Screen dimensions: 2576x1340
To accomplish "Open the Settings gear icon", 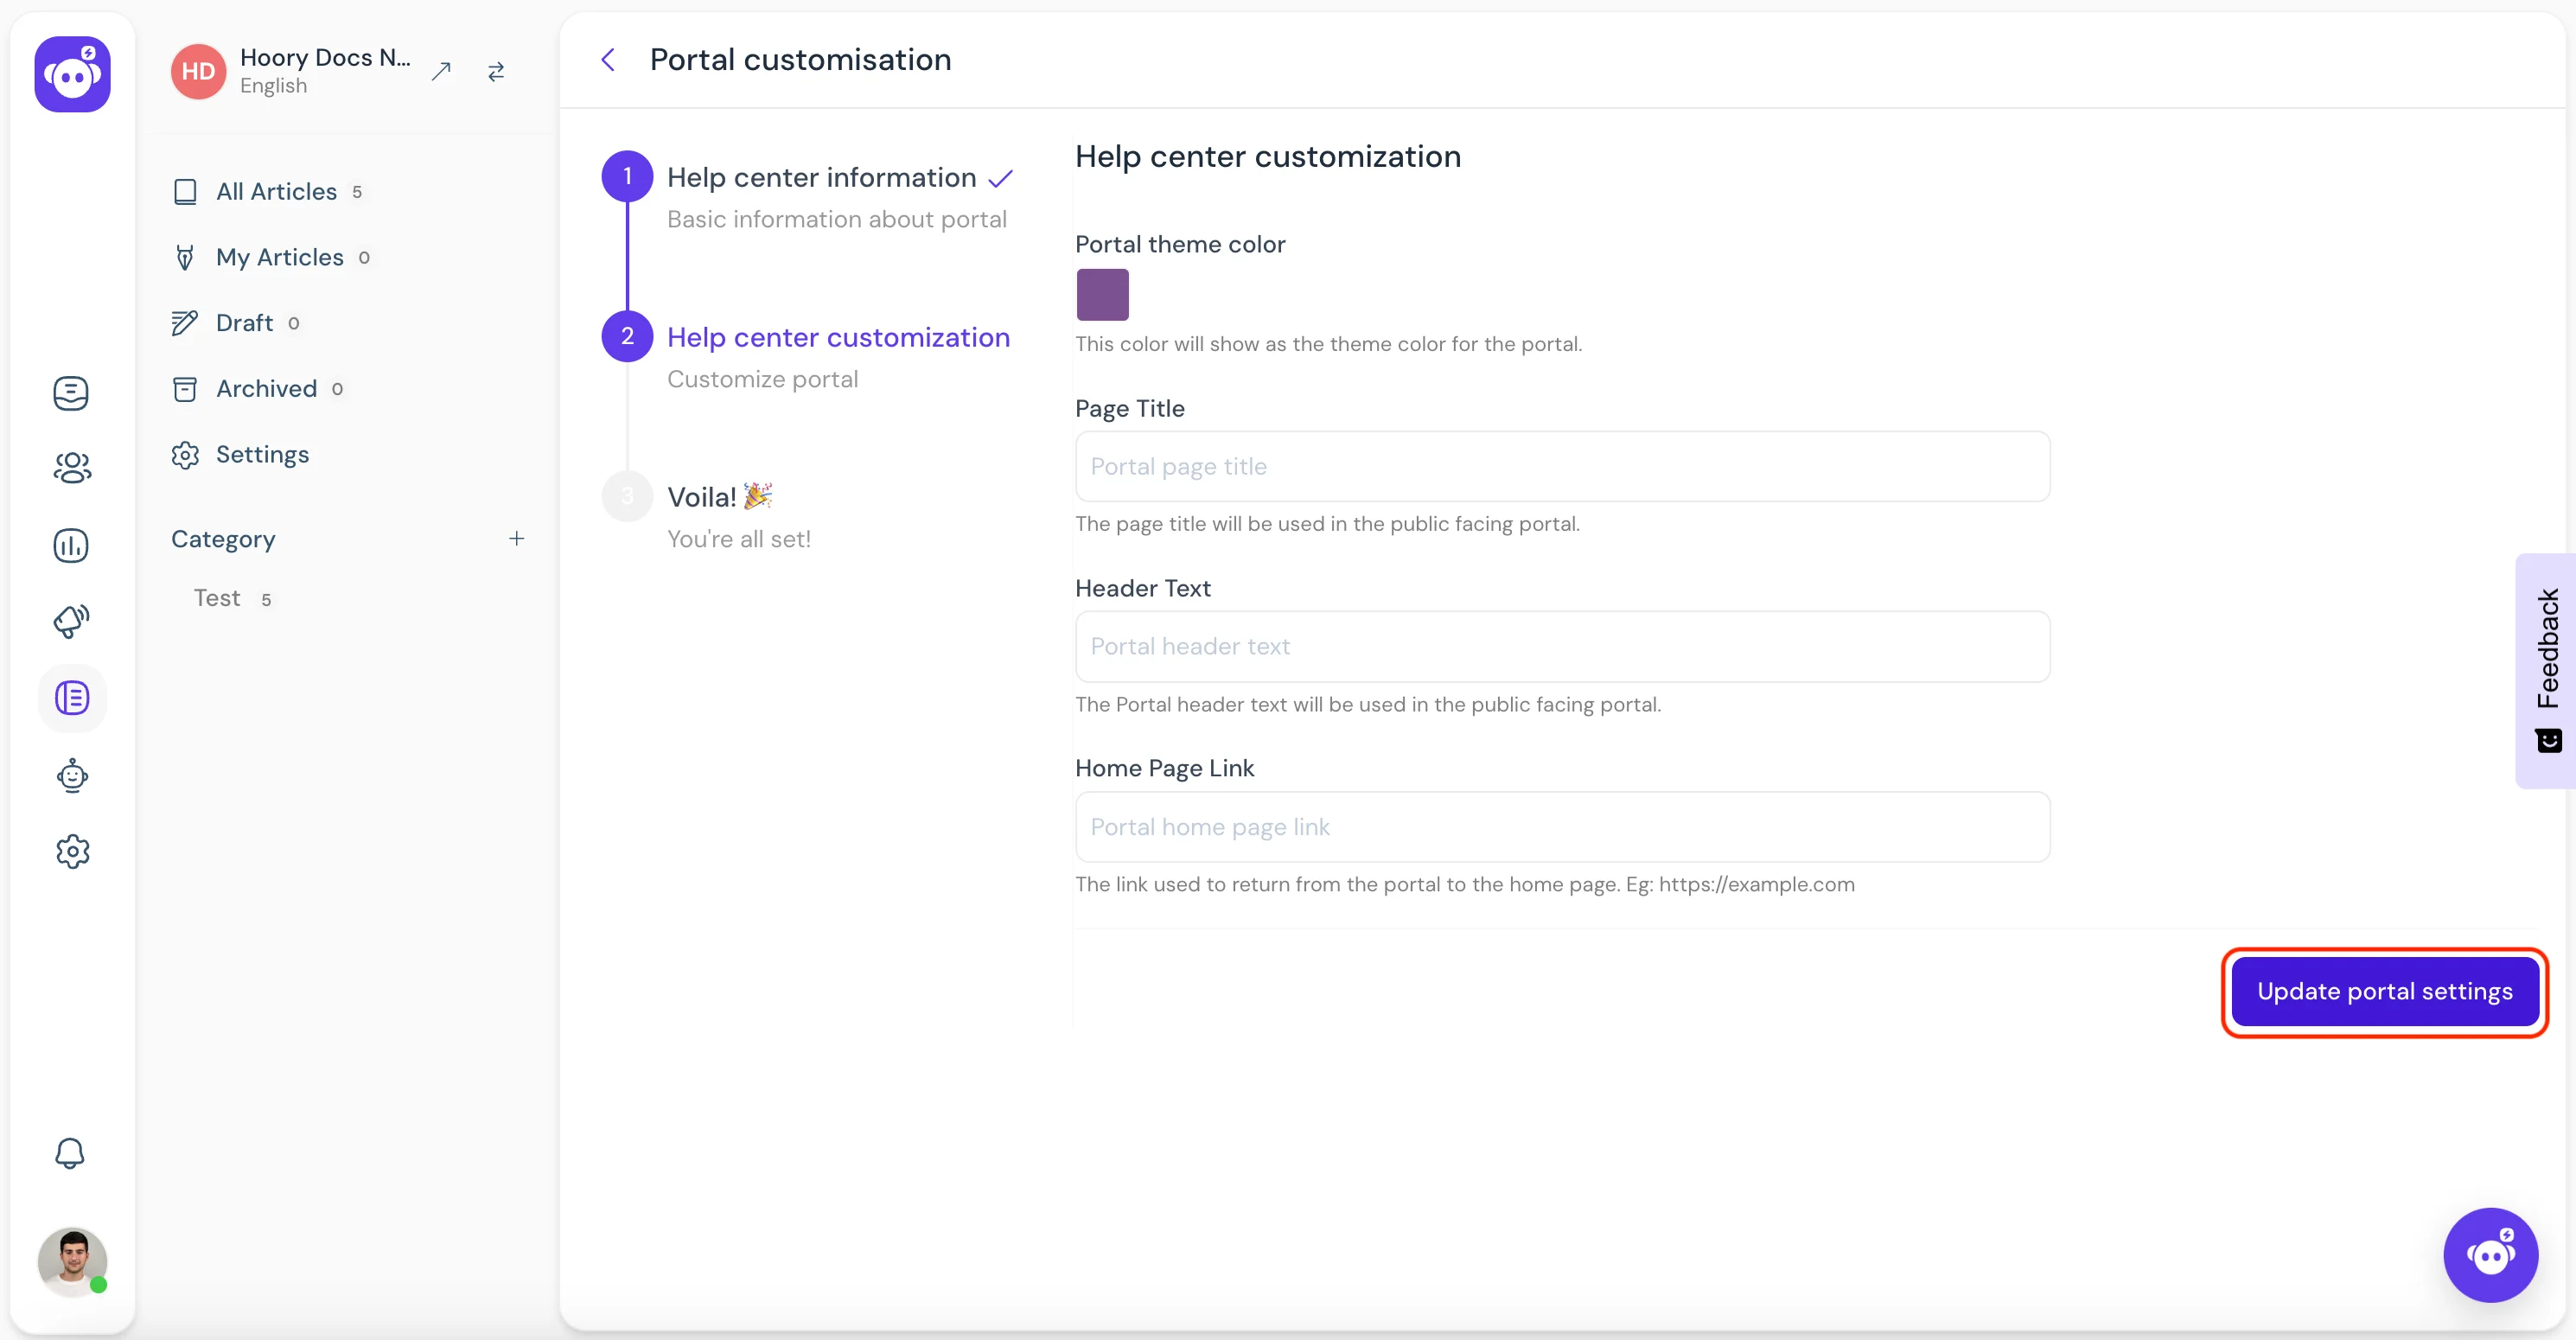I will click(73, 851).
